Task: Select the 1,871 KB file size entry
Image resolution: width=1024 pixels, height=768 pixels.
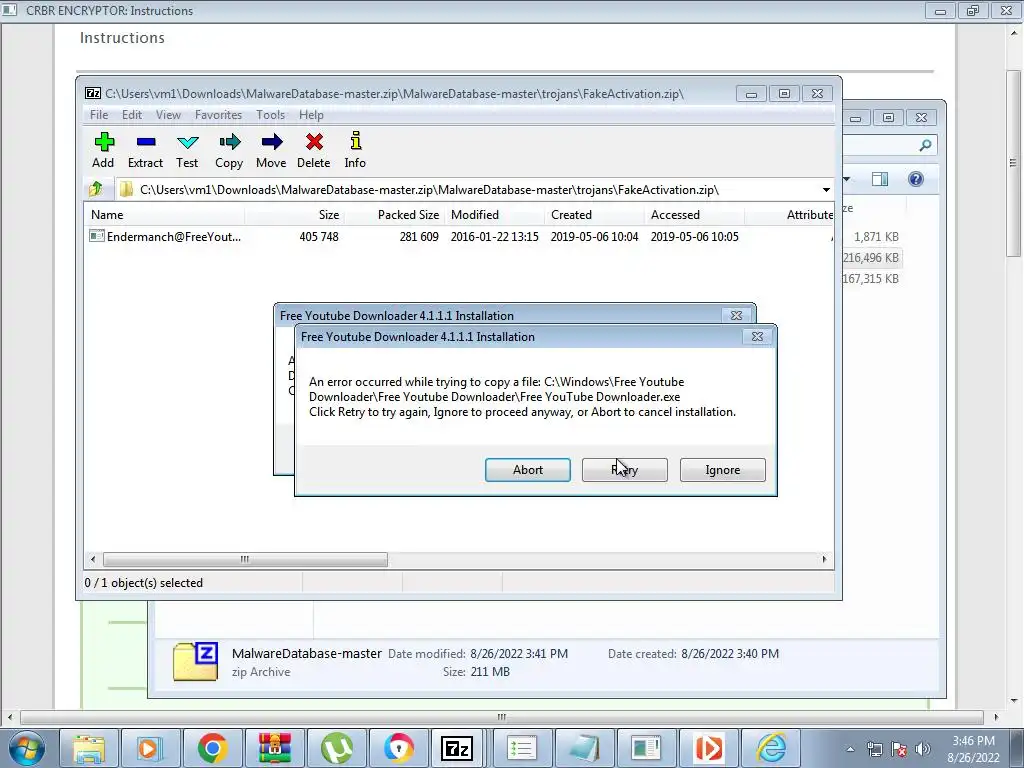Action: tap(876, 237)
